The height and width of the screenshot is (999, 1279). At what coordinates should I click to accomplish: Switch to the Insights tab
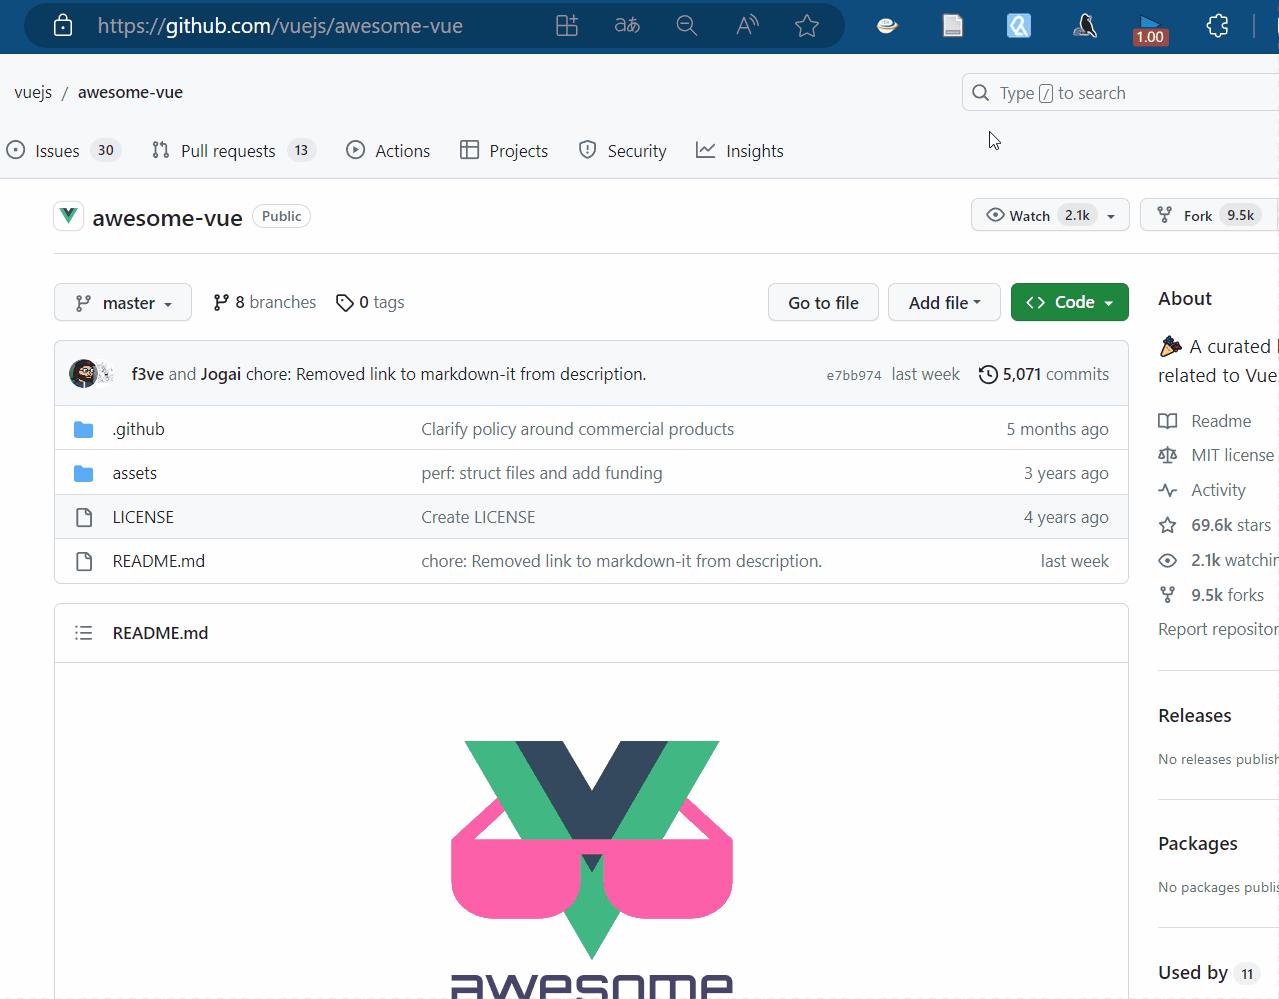(740, 150)
